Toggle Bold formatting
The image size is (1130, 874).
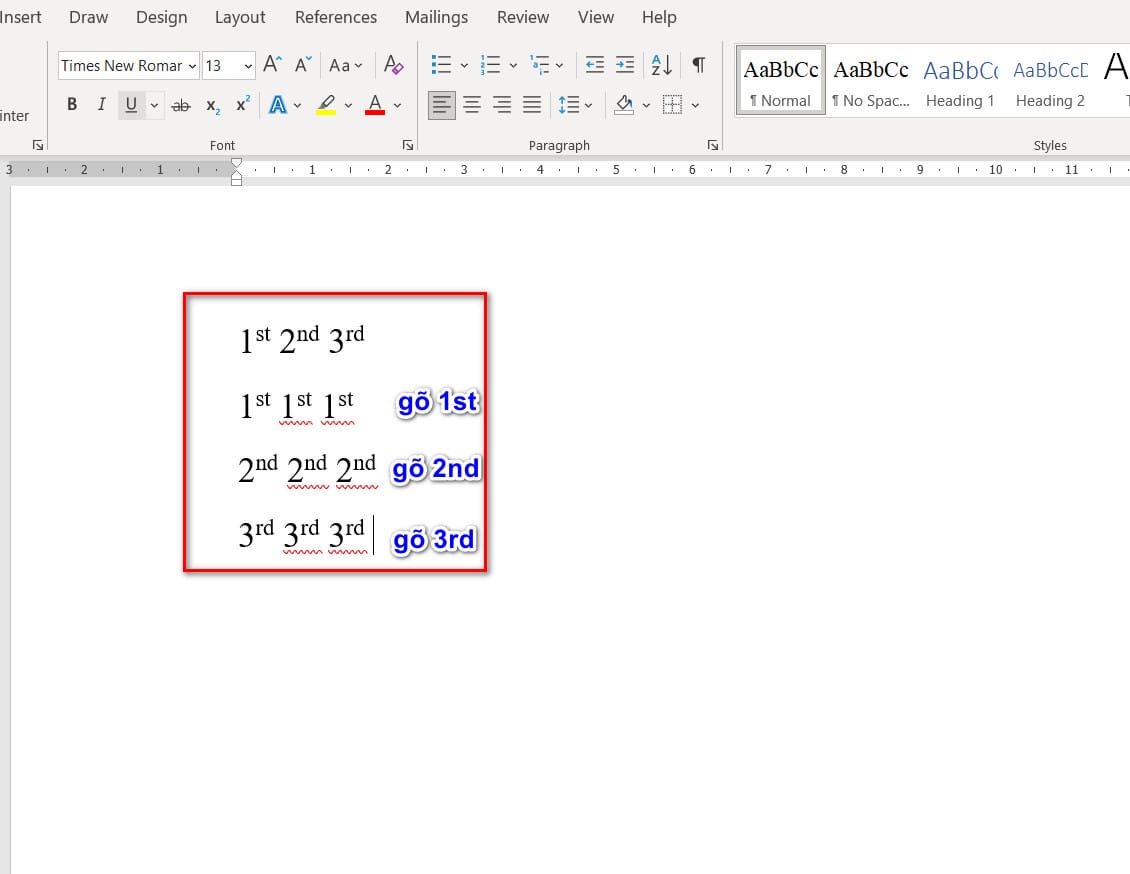[72, 105]
